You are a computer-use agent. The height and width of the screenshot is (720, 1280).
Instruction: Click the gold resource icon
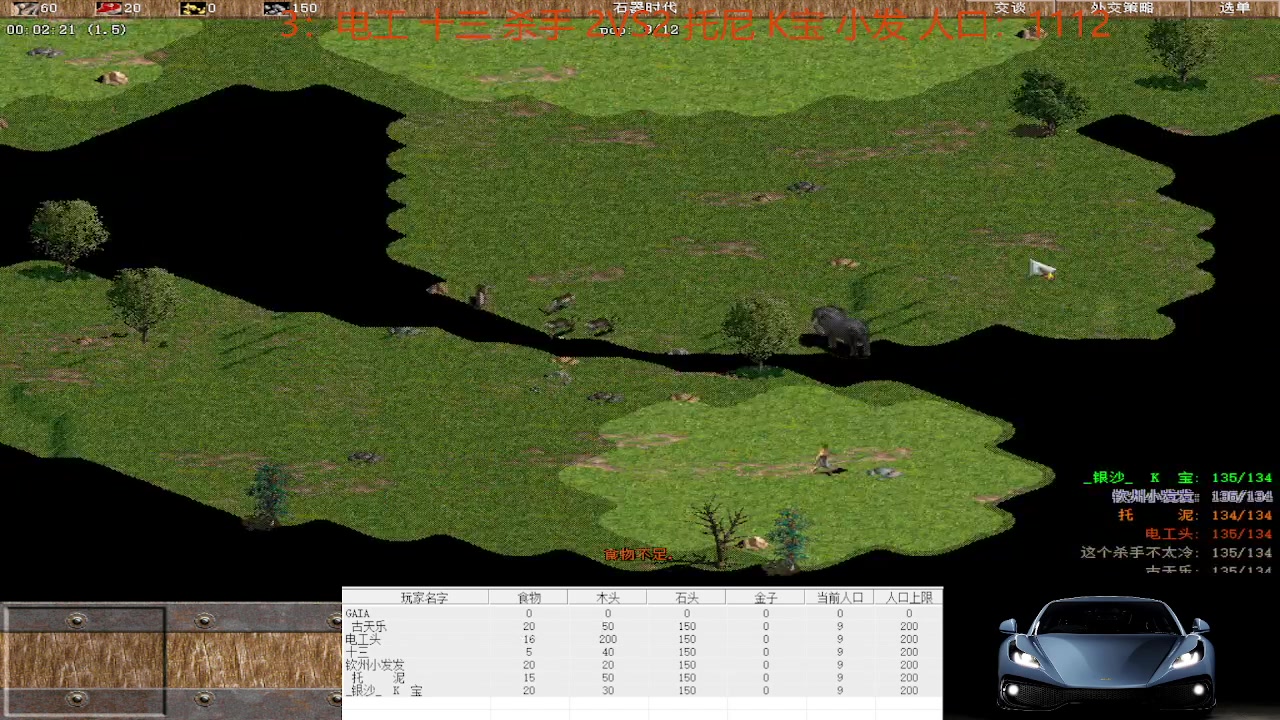[x=193, y=8]
